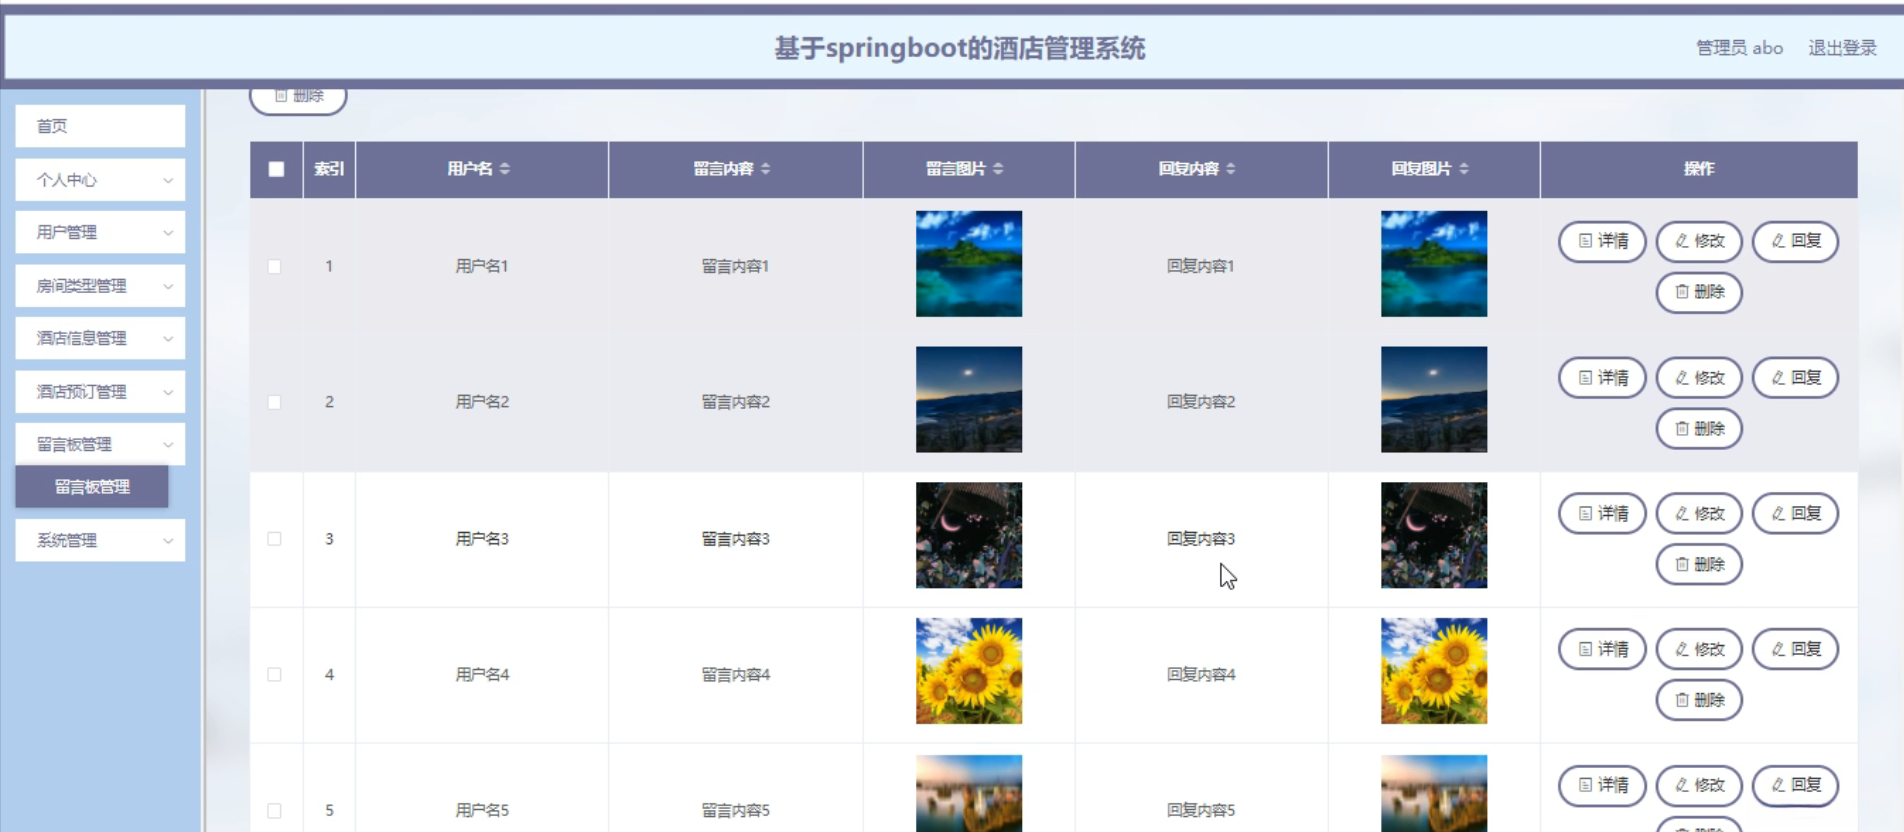Image resolution: width=1904 pixels, height=832 pixels.
Task: Open 留言图片 night-sky thumbnail for 用户名2
Action: pos(969,400)
